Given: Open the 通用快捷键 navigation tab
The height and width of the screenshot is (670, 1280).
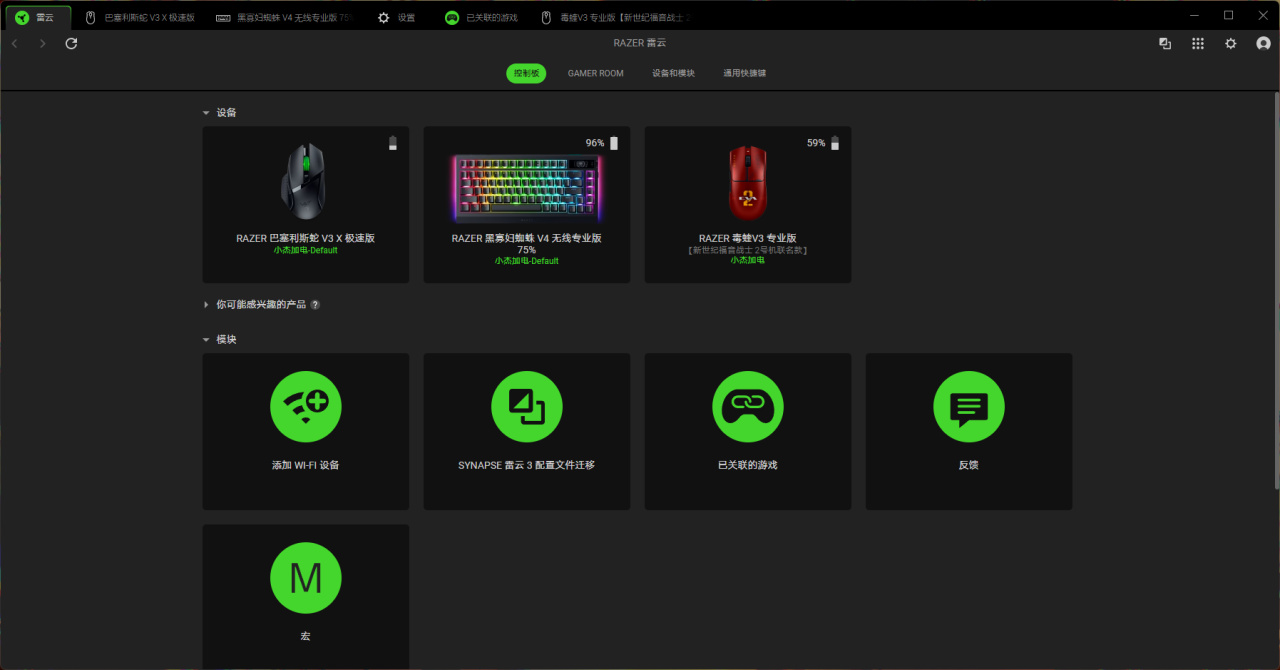Looking at the screenshot, I should pos(745,73).
